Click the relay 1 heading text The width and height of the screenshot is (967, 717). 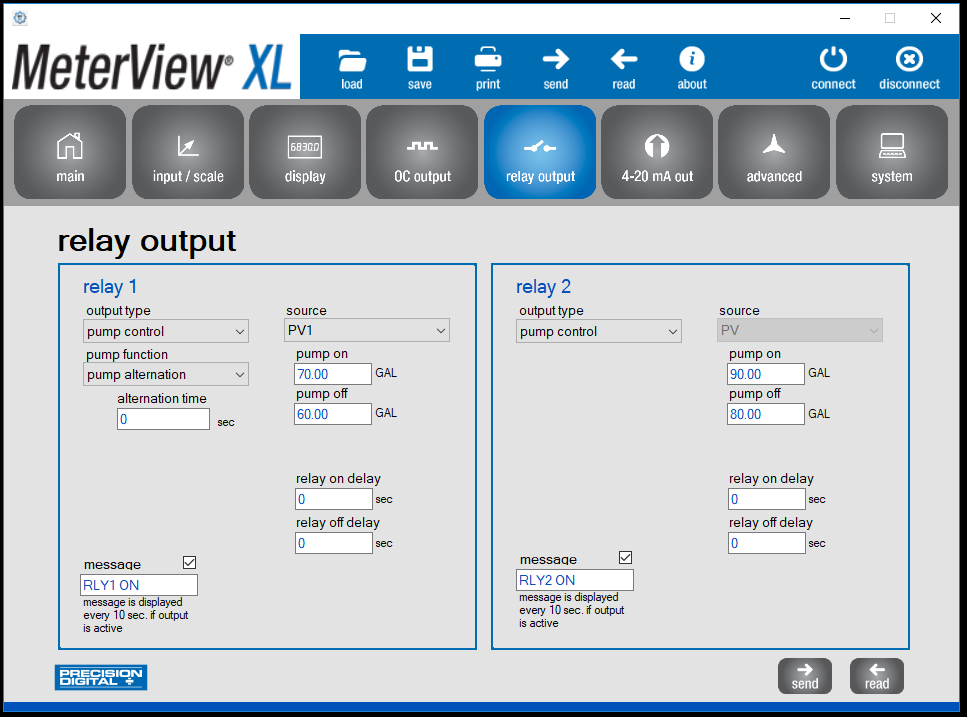coord(110,287)
